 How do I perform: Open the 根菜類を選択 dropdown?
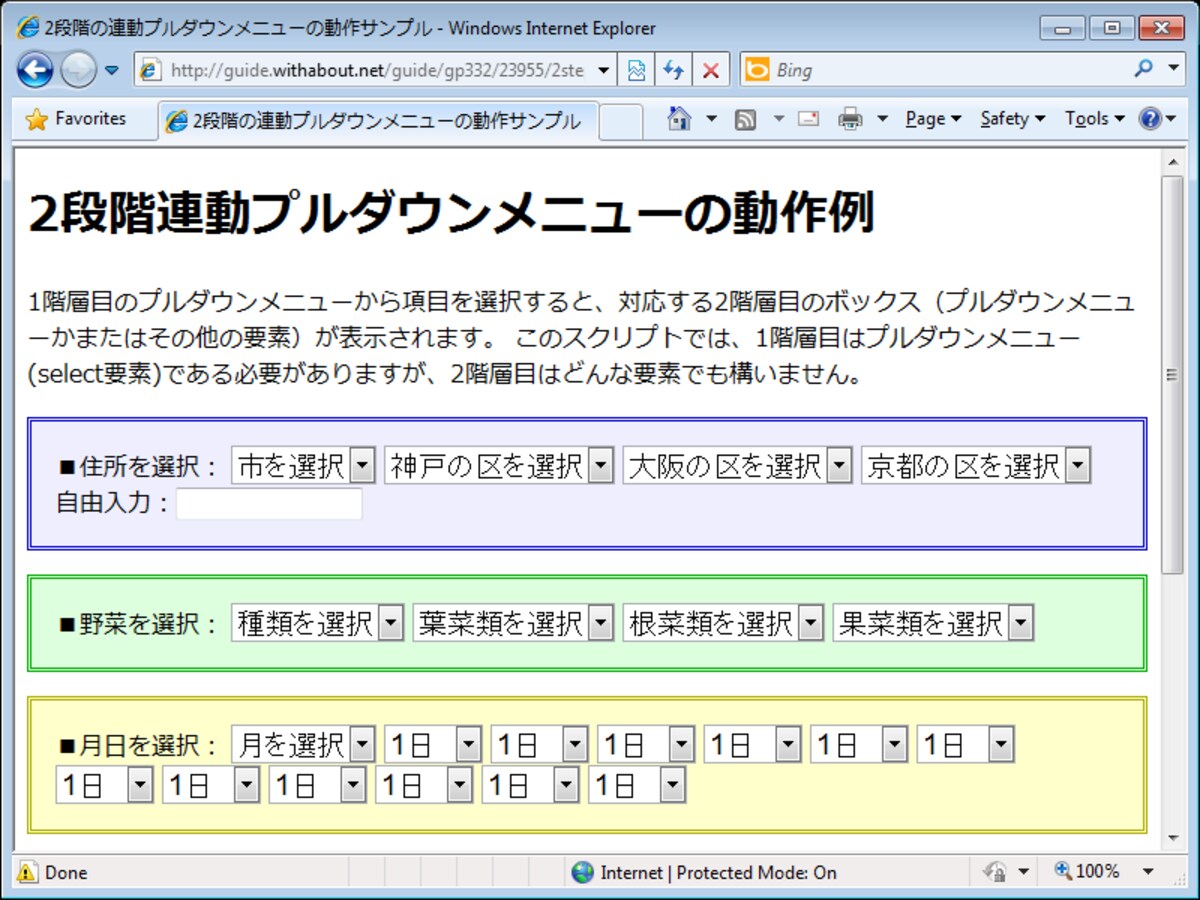pos(723,623)
